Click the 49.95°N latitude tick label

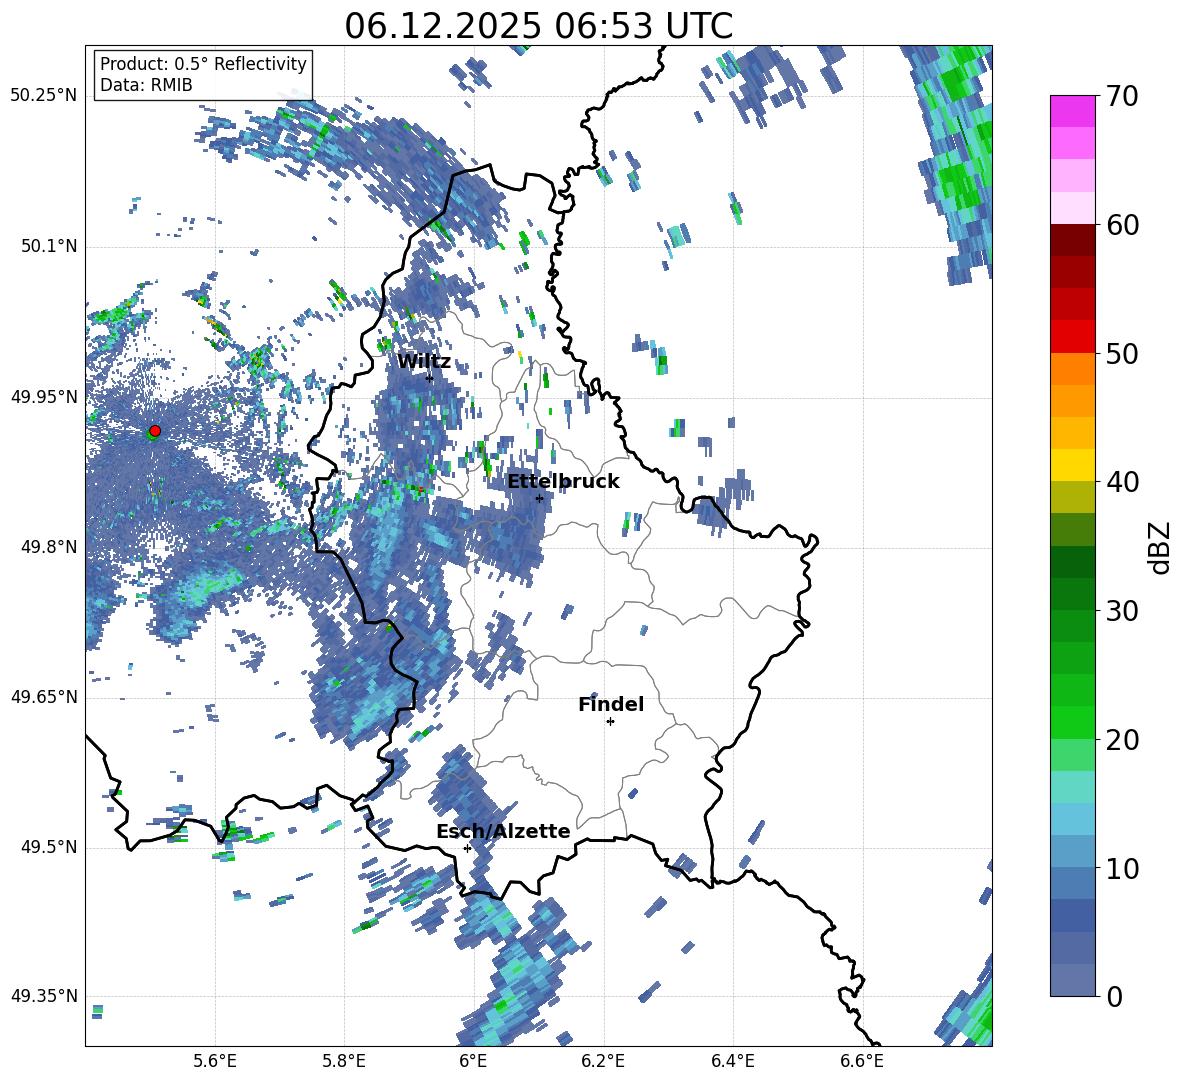click(x=44, y=397)
